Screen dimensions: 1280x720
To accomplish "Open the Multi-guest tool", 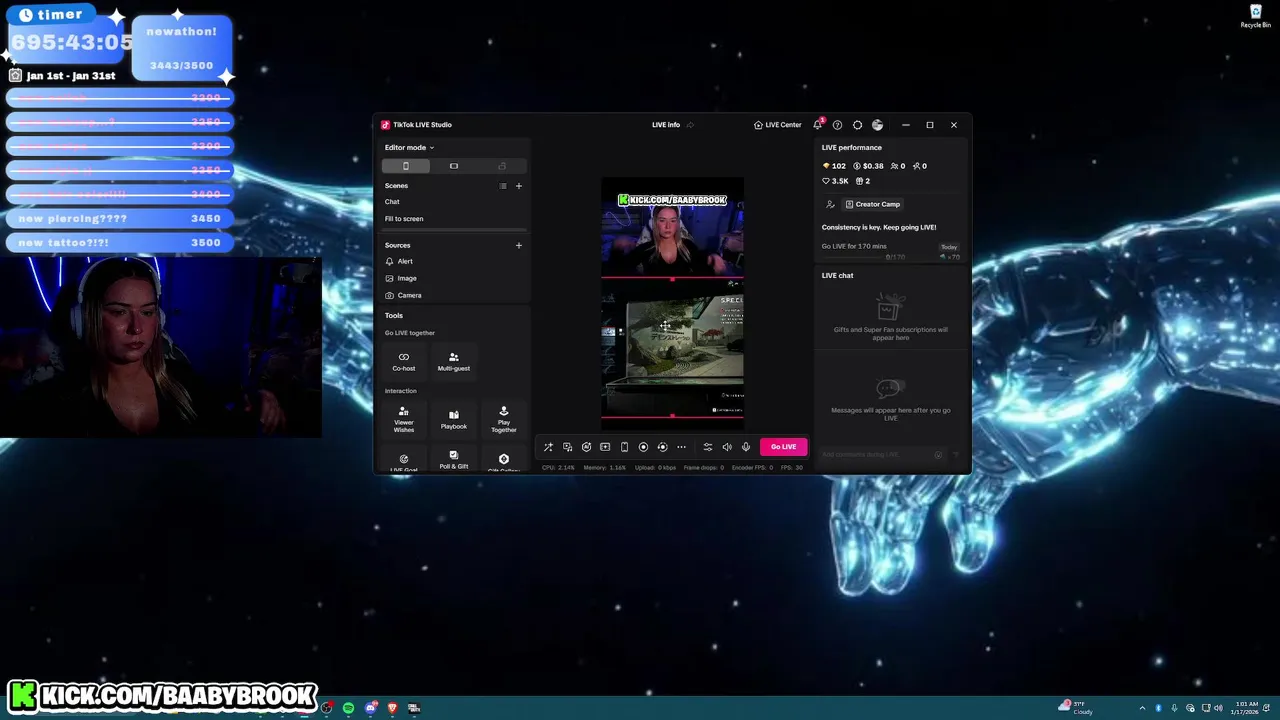I will 453,361.
